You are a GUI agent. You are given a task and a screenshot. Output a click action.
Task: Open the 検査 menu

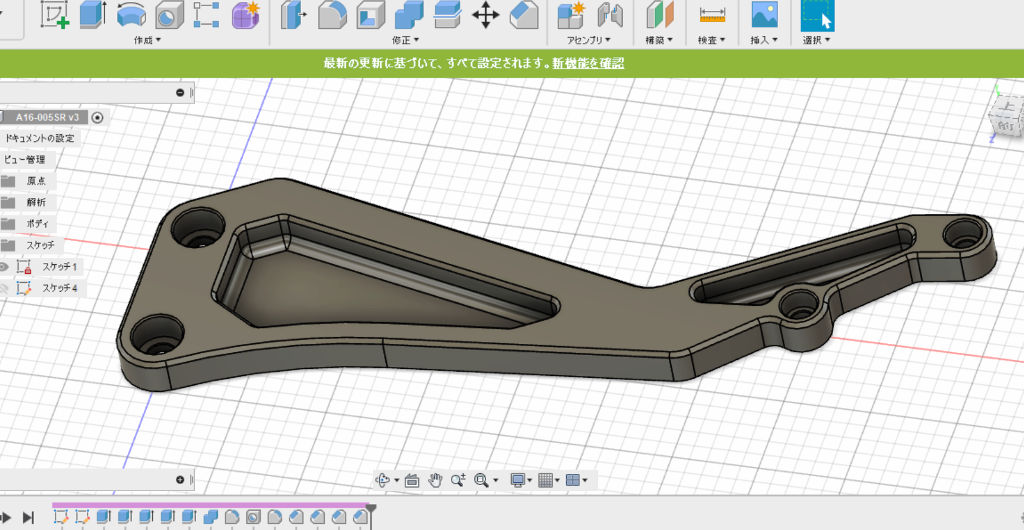(x=711, y=40)
